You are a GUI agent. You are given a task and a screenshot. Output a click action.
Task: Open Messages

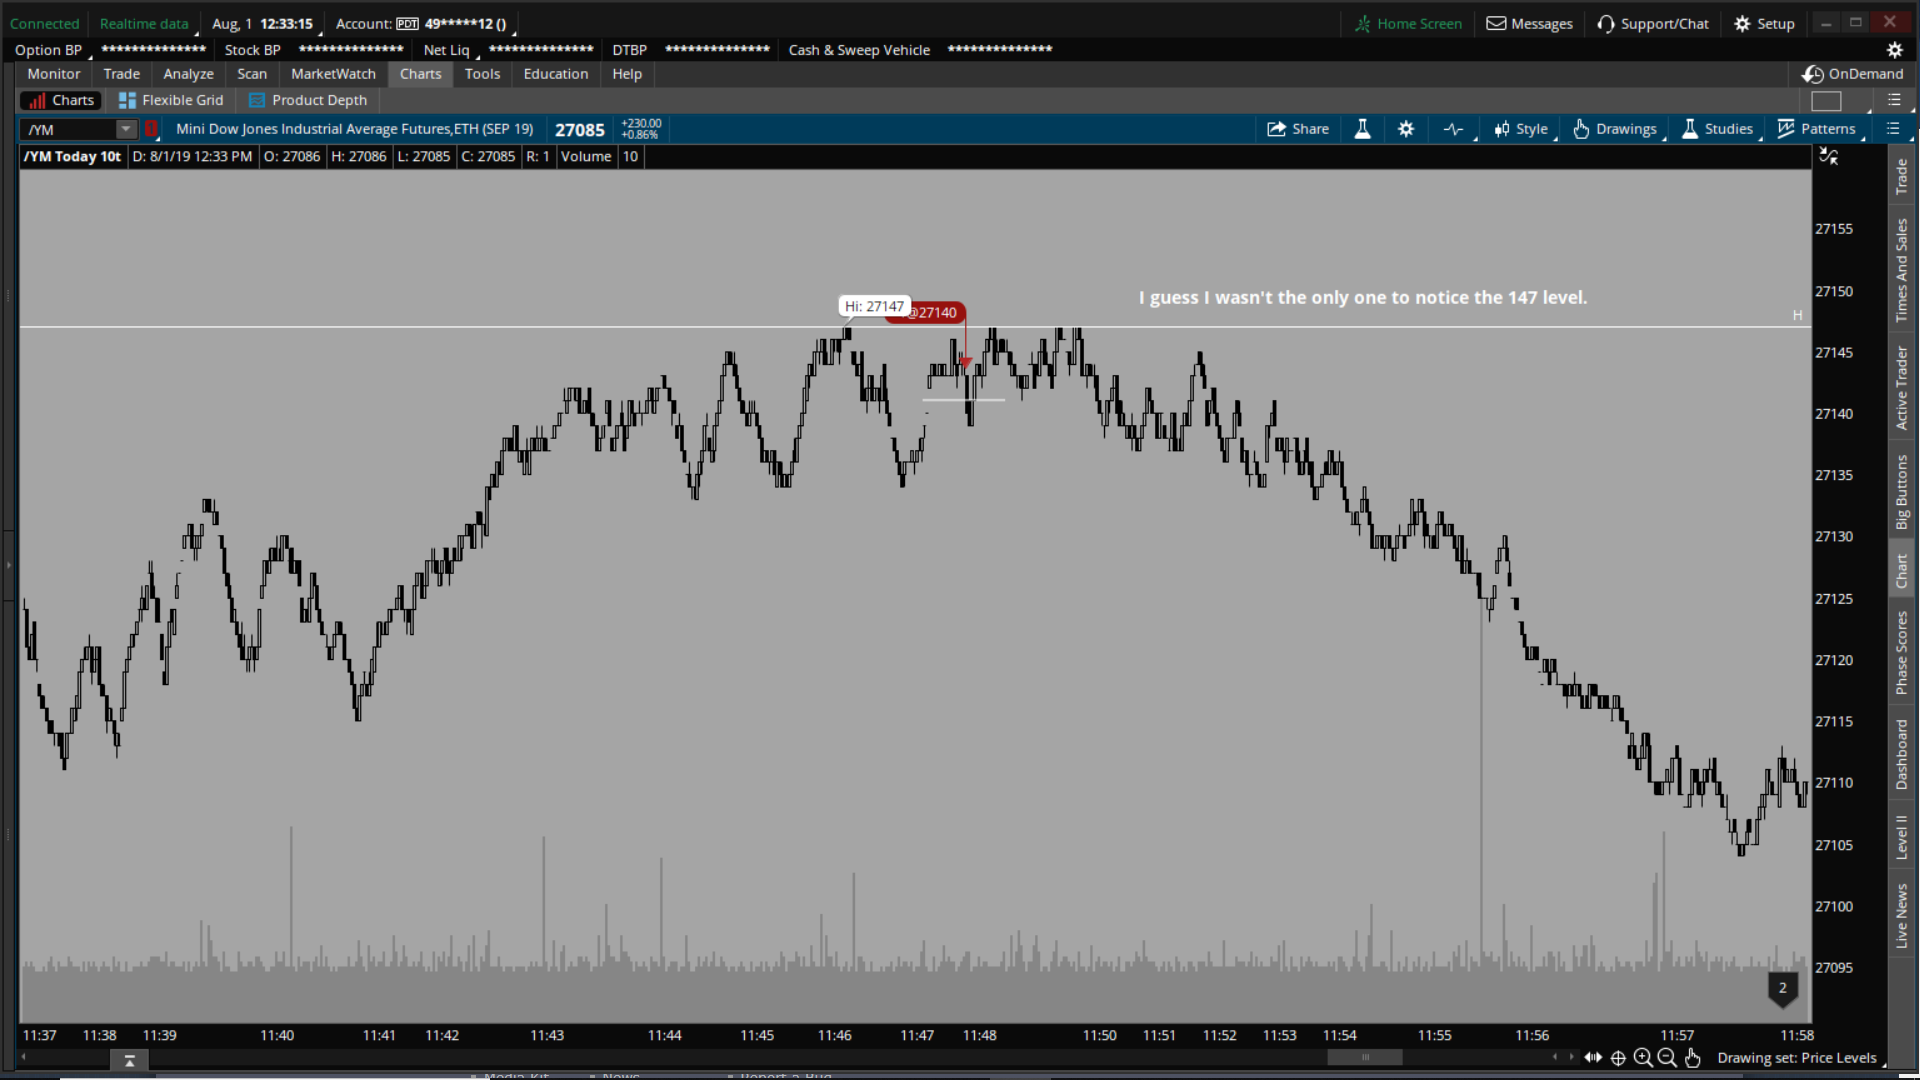click(x=1529, y=24)
